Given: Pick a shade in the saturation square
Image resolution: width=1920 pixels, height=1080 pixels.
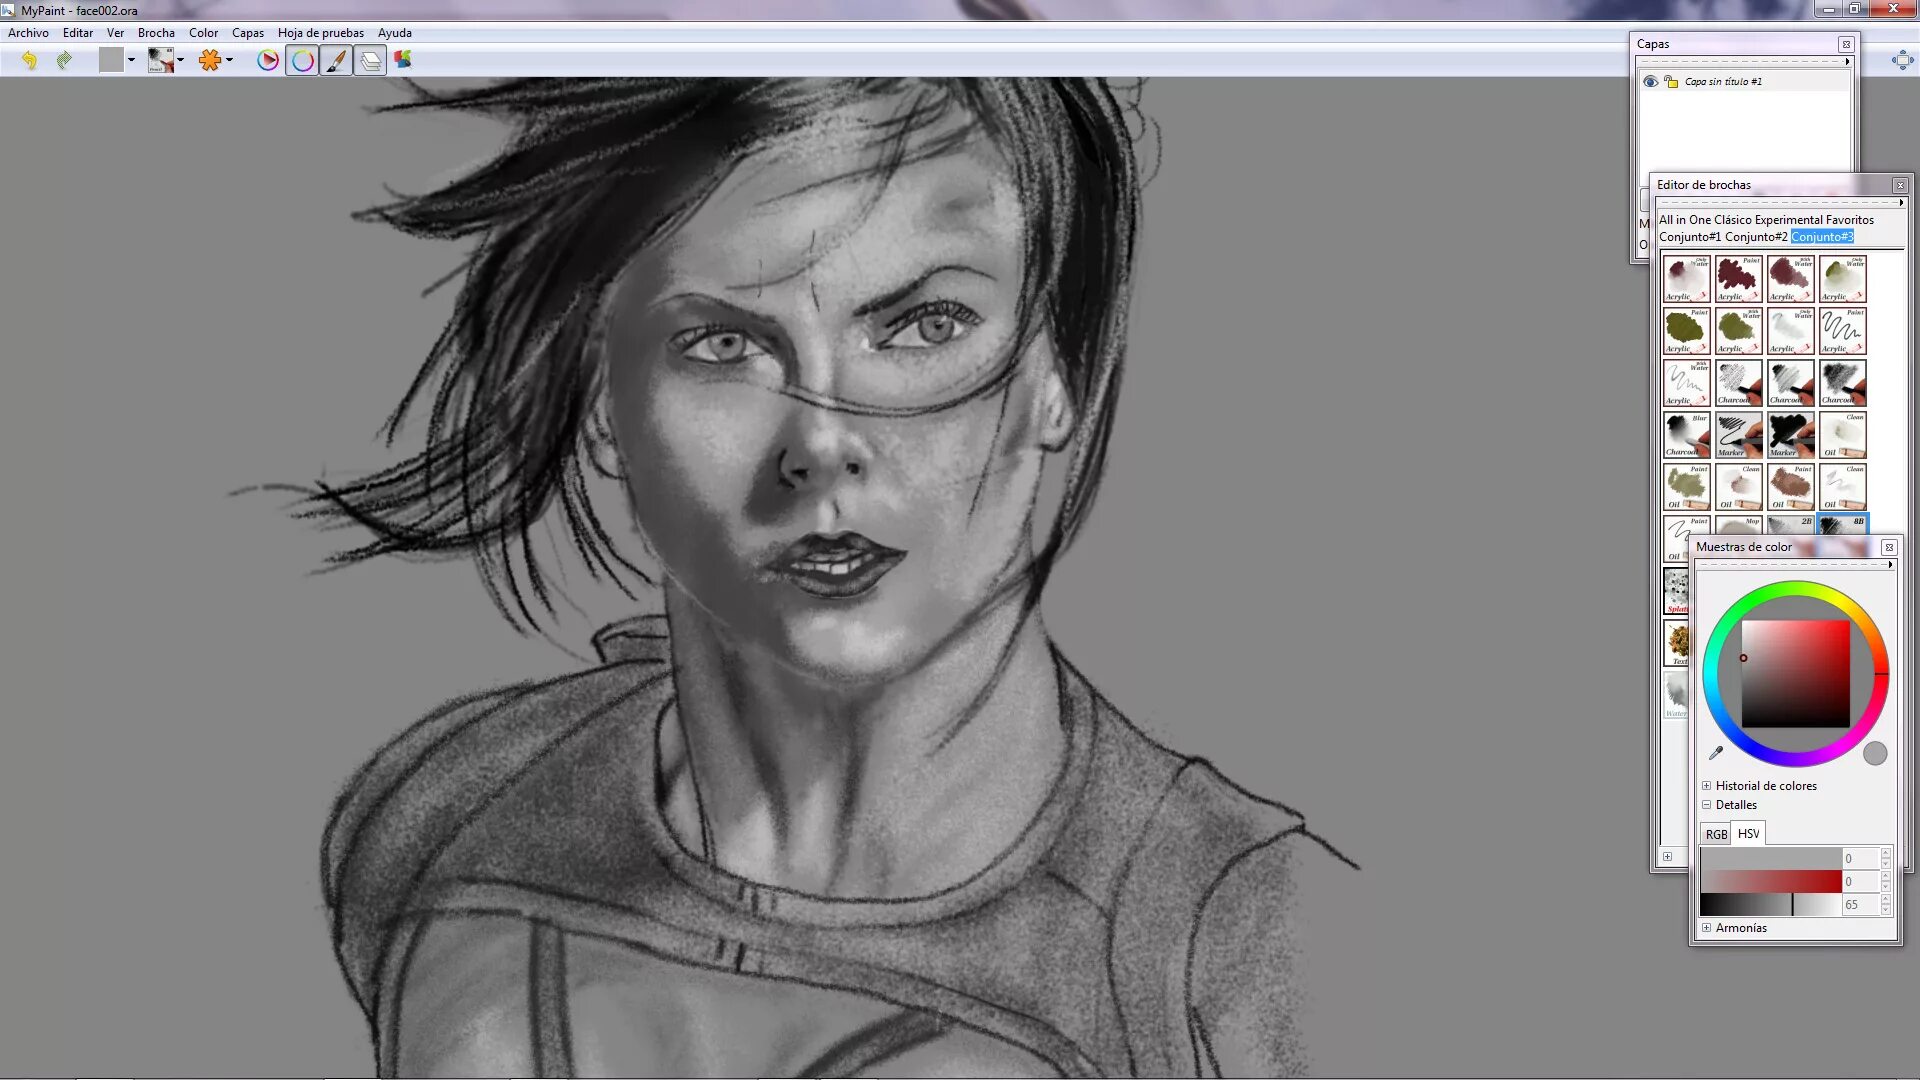Looking at the screenshot, I should tap(1795, 673).
